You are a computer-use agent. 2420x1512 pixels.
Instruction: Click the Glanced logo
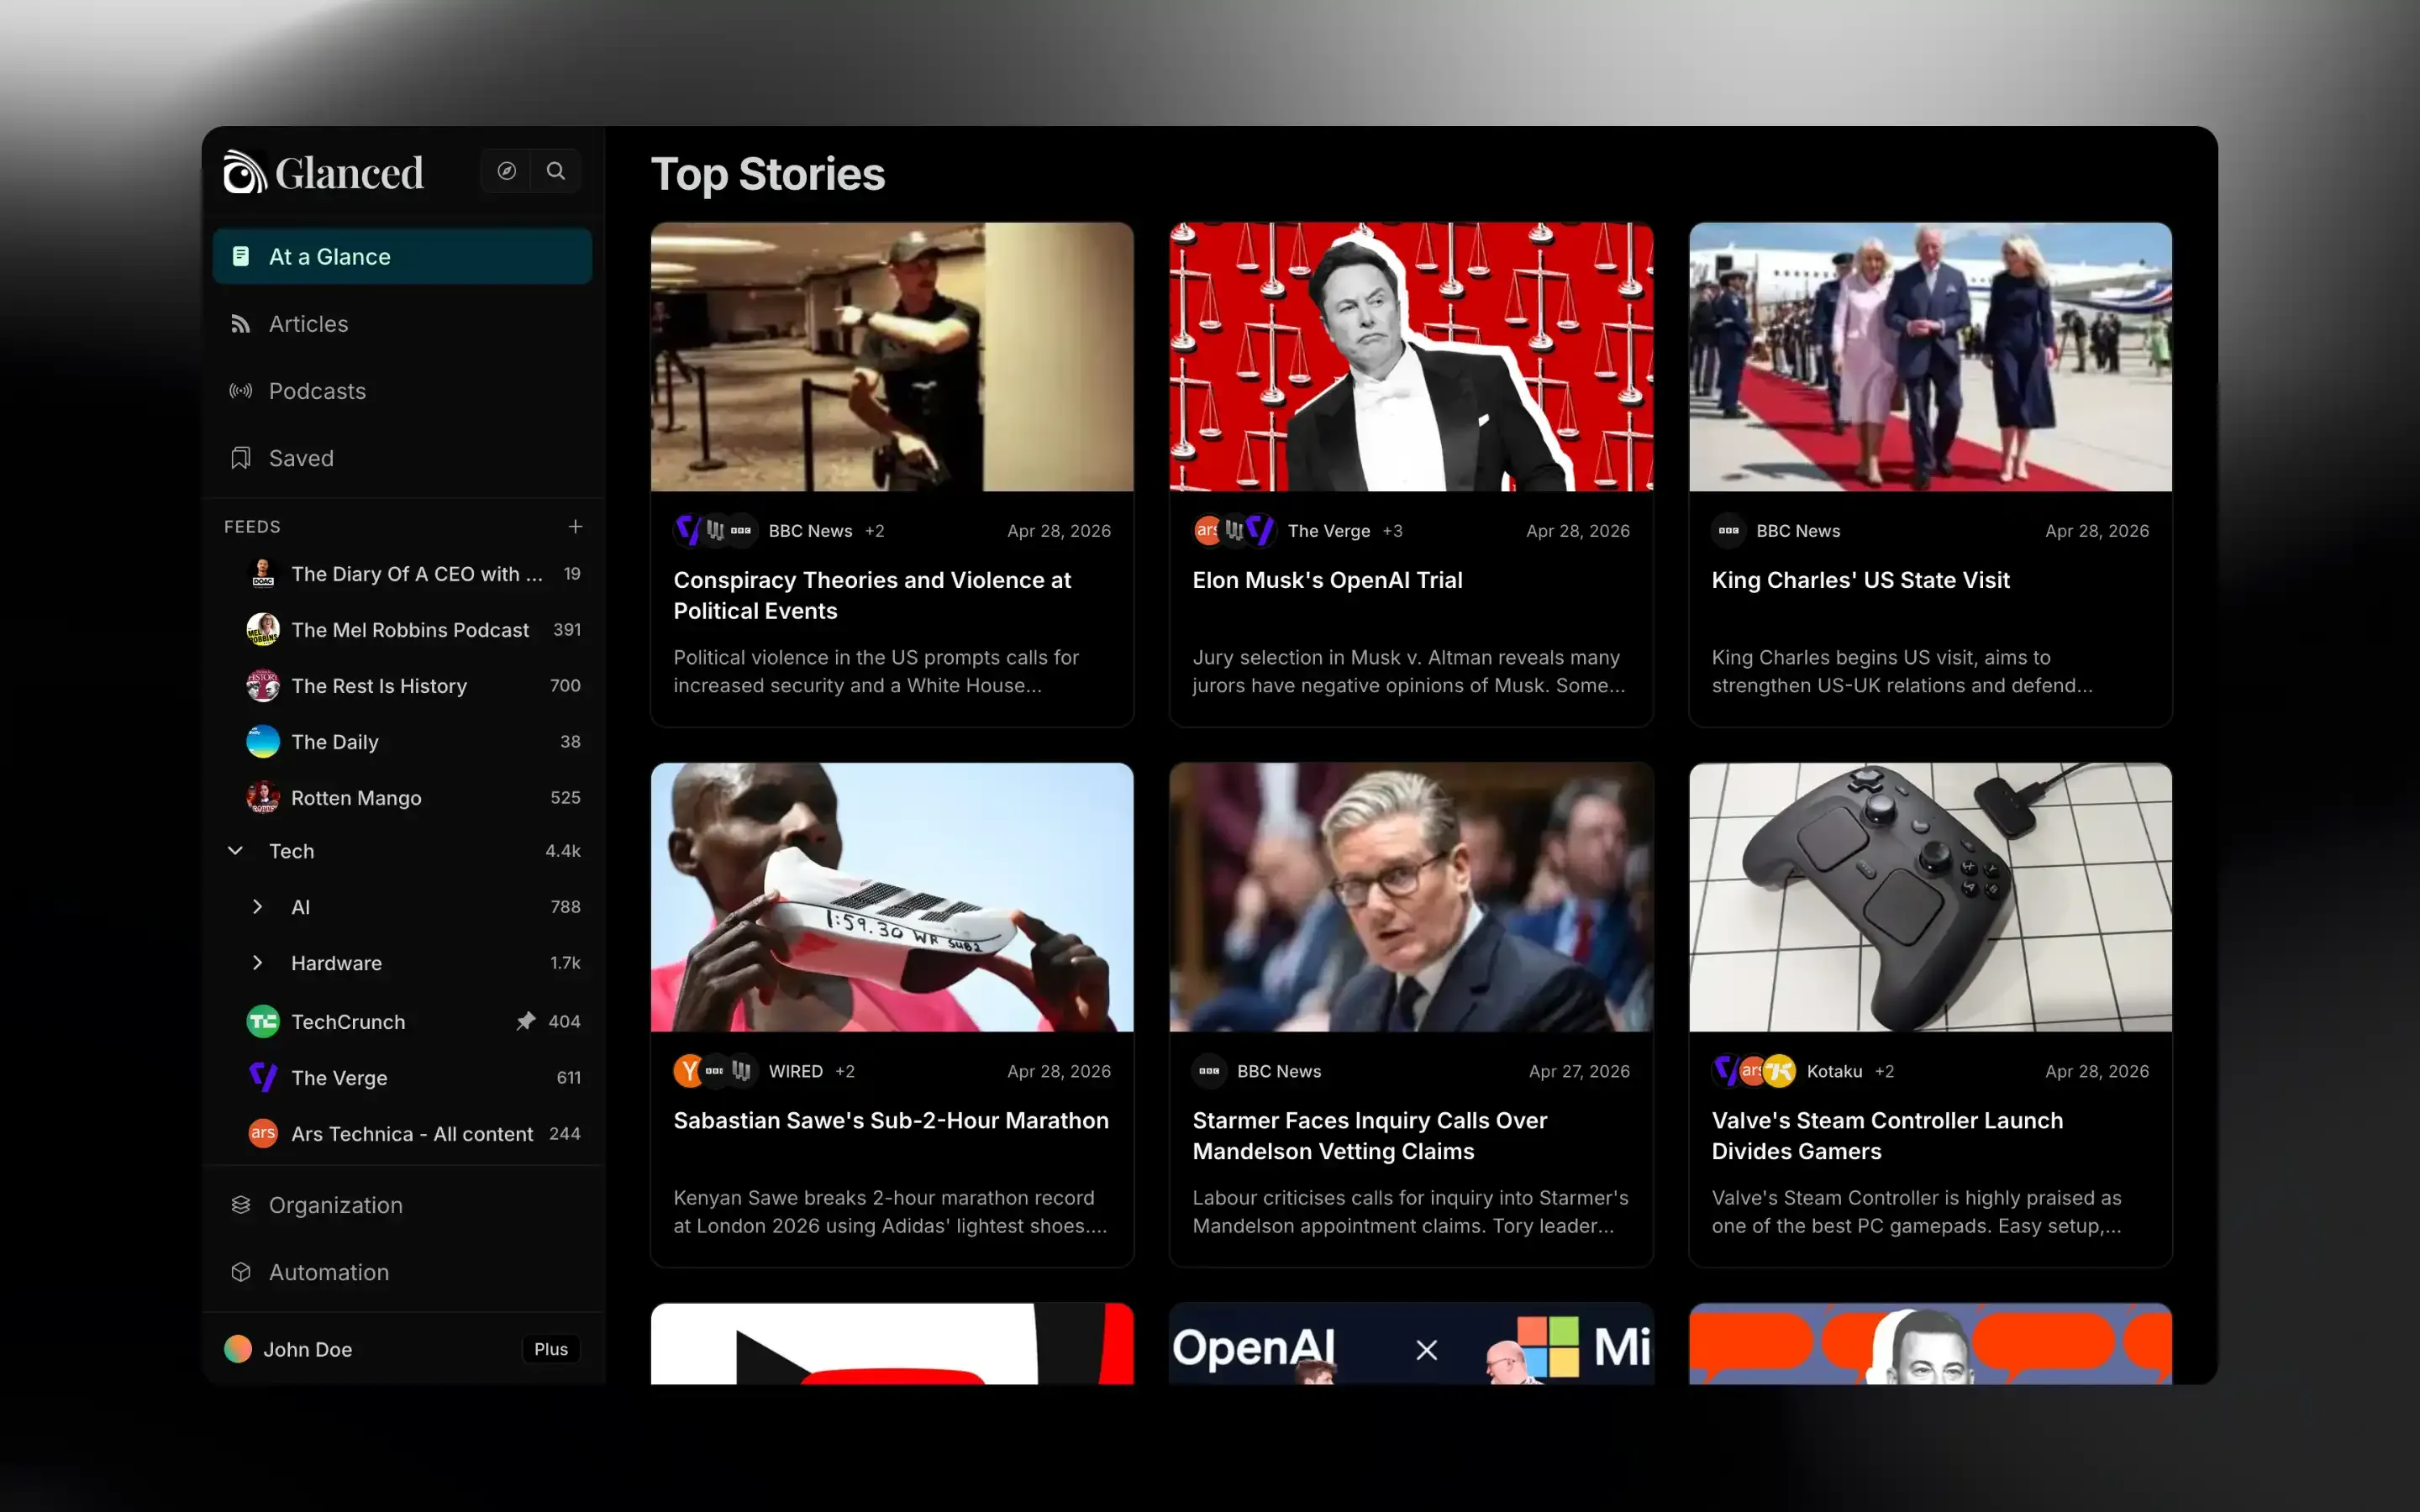tap(323, 172)
